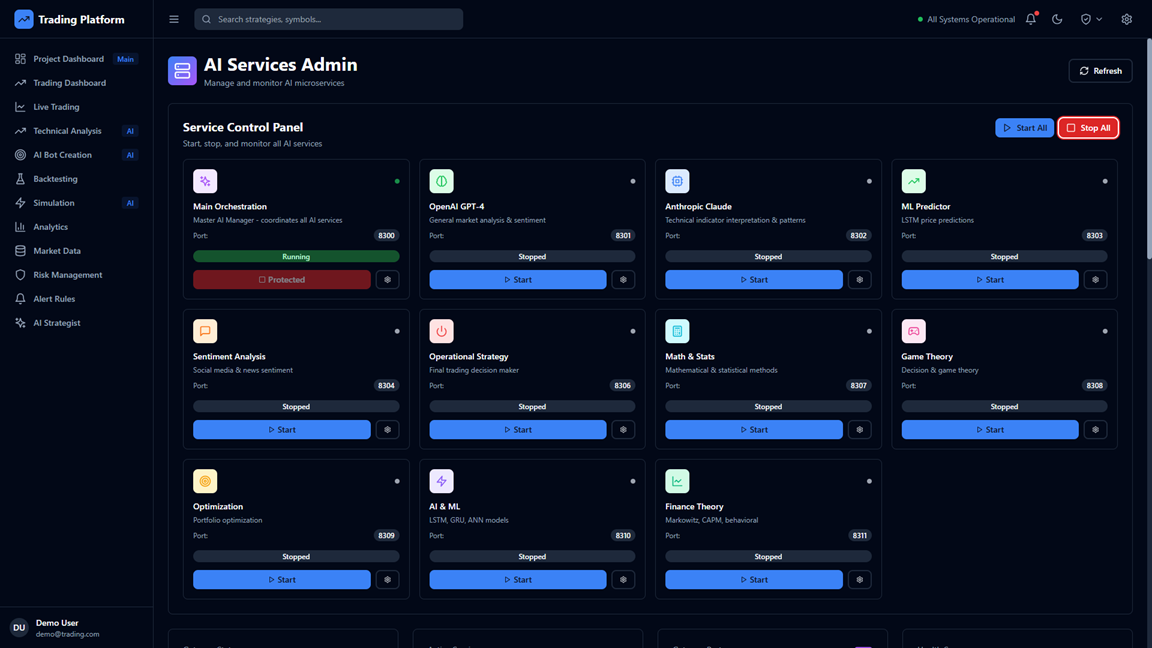The image size is (1152, 648).
Task: Click the search strategies input field
Action: pyautogui.click(x=328, y=19)
